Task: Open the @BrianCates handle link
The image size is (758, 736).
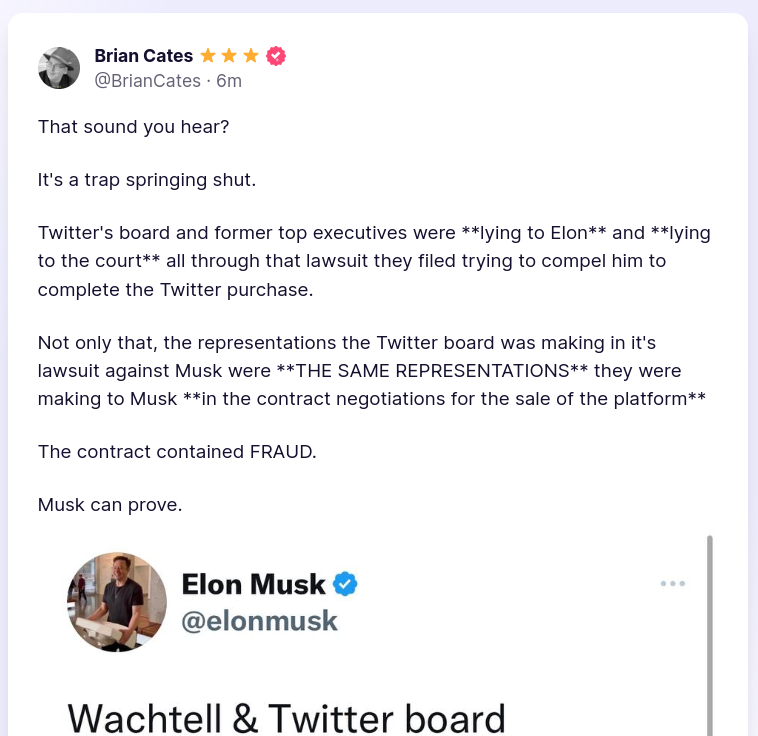Action: pyautogui.click(x=147, y=81)
